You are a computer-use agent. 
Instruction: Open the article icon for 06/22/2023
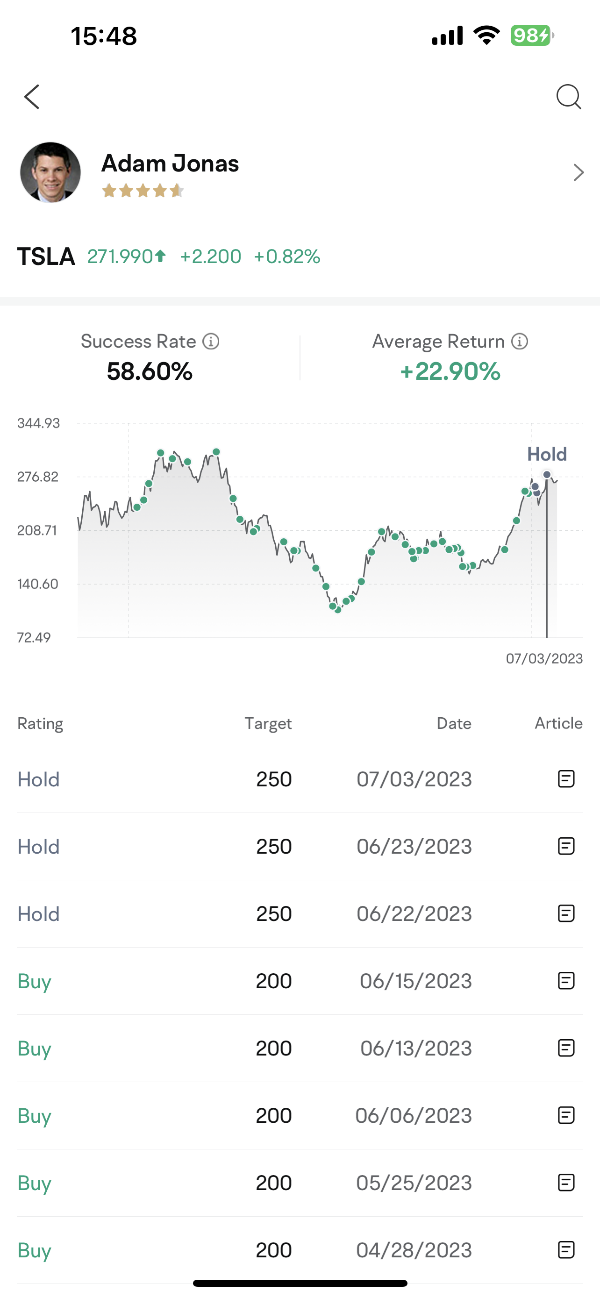566,913
